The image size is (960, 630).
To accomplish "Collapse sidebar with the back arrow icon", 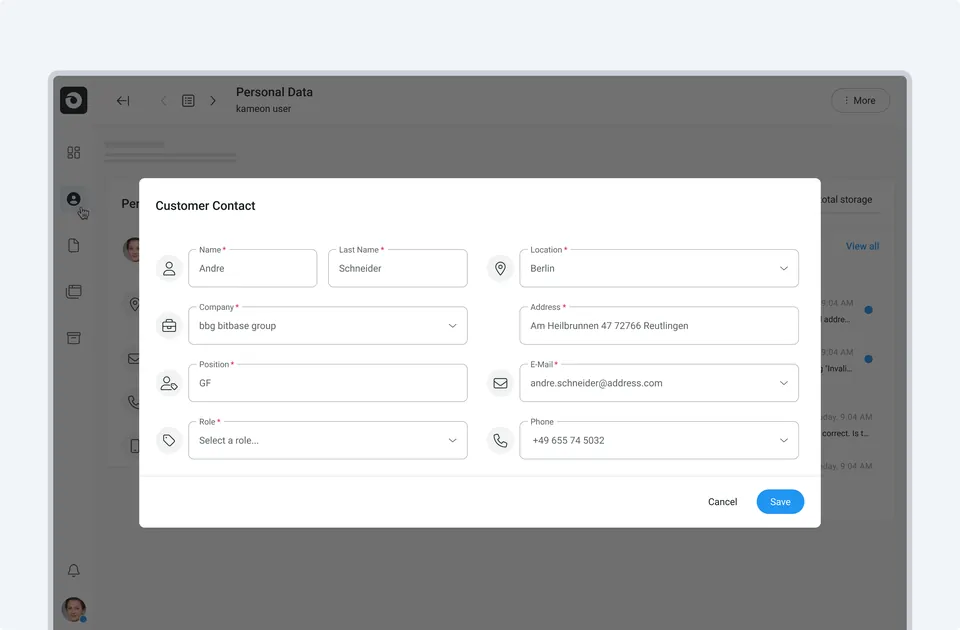I will pyautogui.click(x=123, y=100).
